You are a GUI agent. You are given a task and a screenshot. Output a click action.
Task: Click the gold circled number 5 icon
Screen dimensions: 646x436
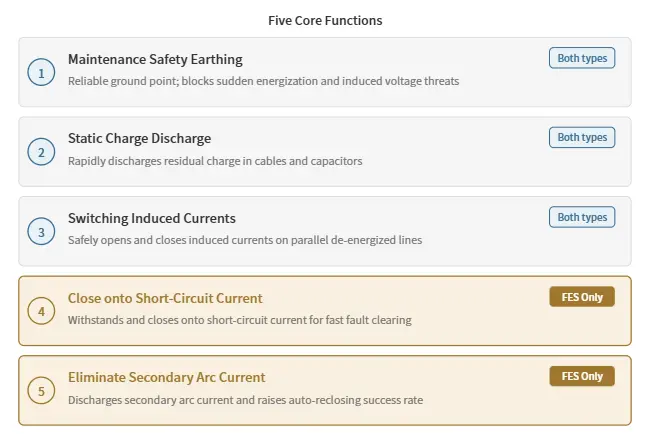(41, 391)
